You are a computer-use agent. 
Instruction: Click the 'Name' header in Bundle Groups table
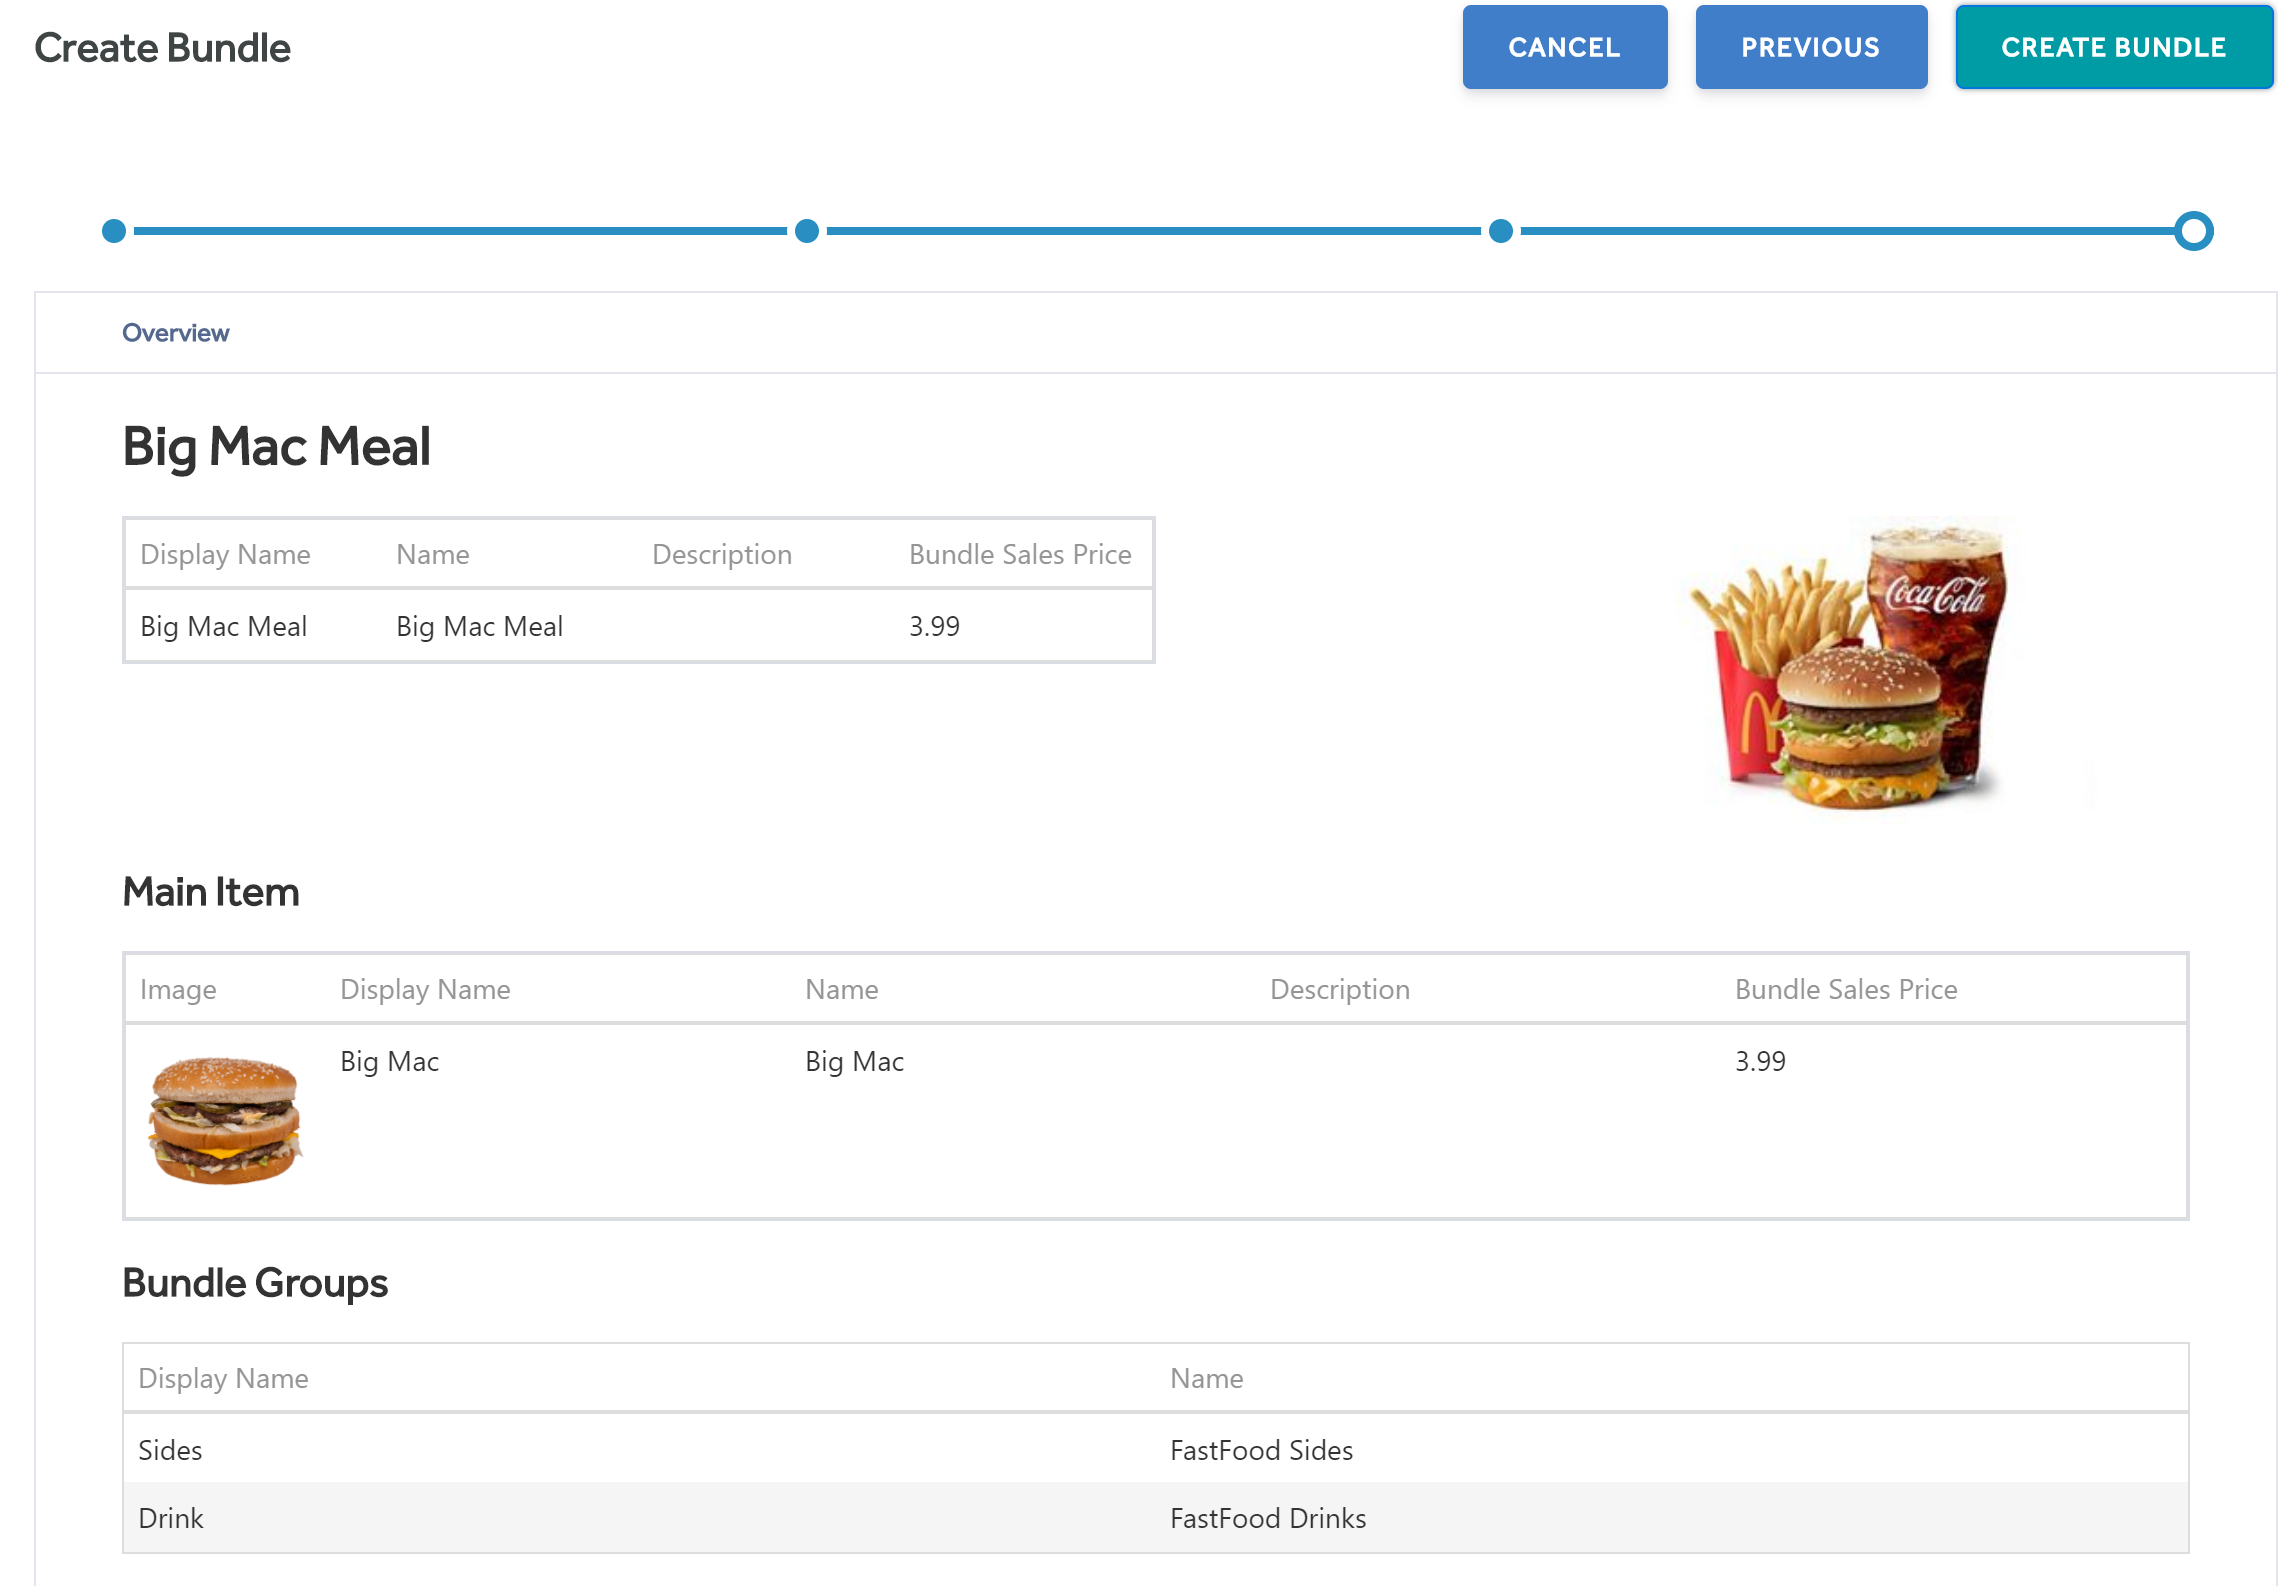[1207, 1378]
